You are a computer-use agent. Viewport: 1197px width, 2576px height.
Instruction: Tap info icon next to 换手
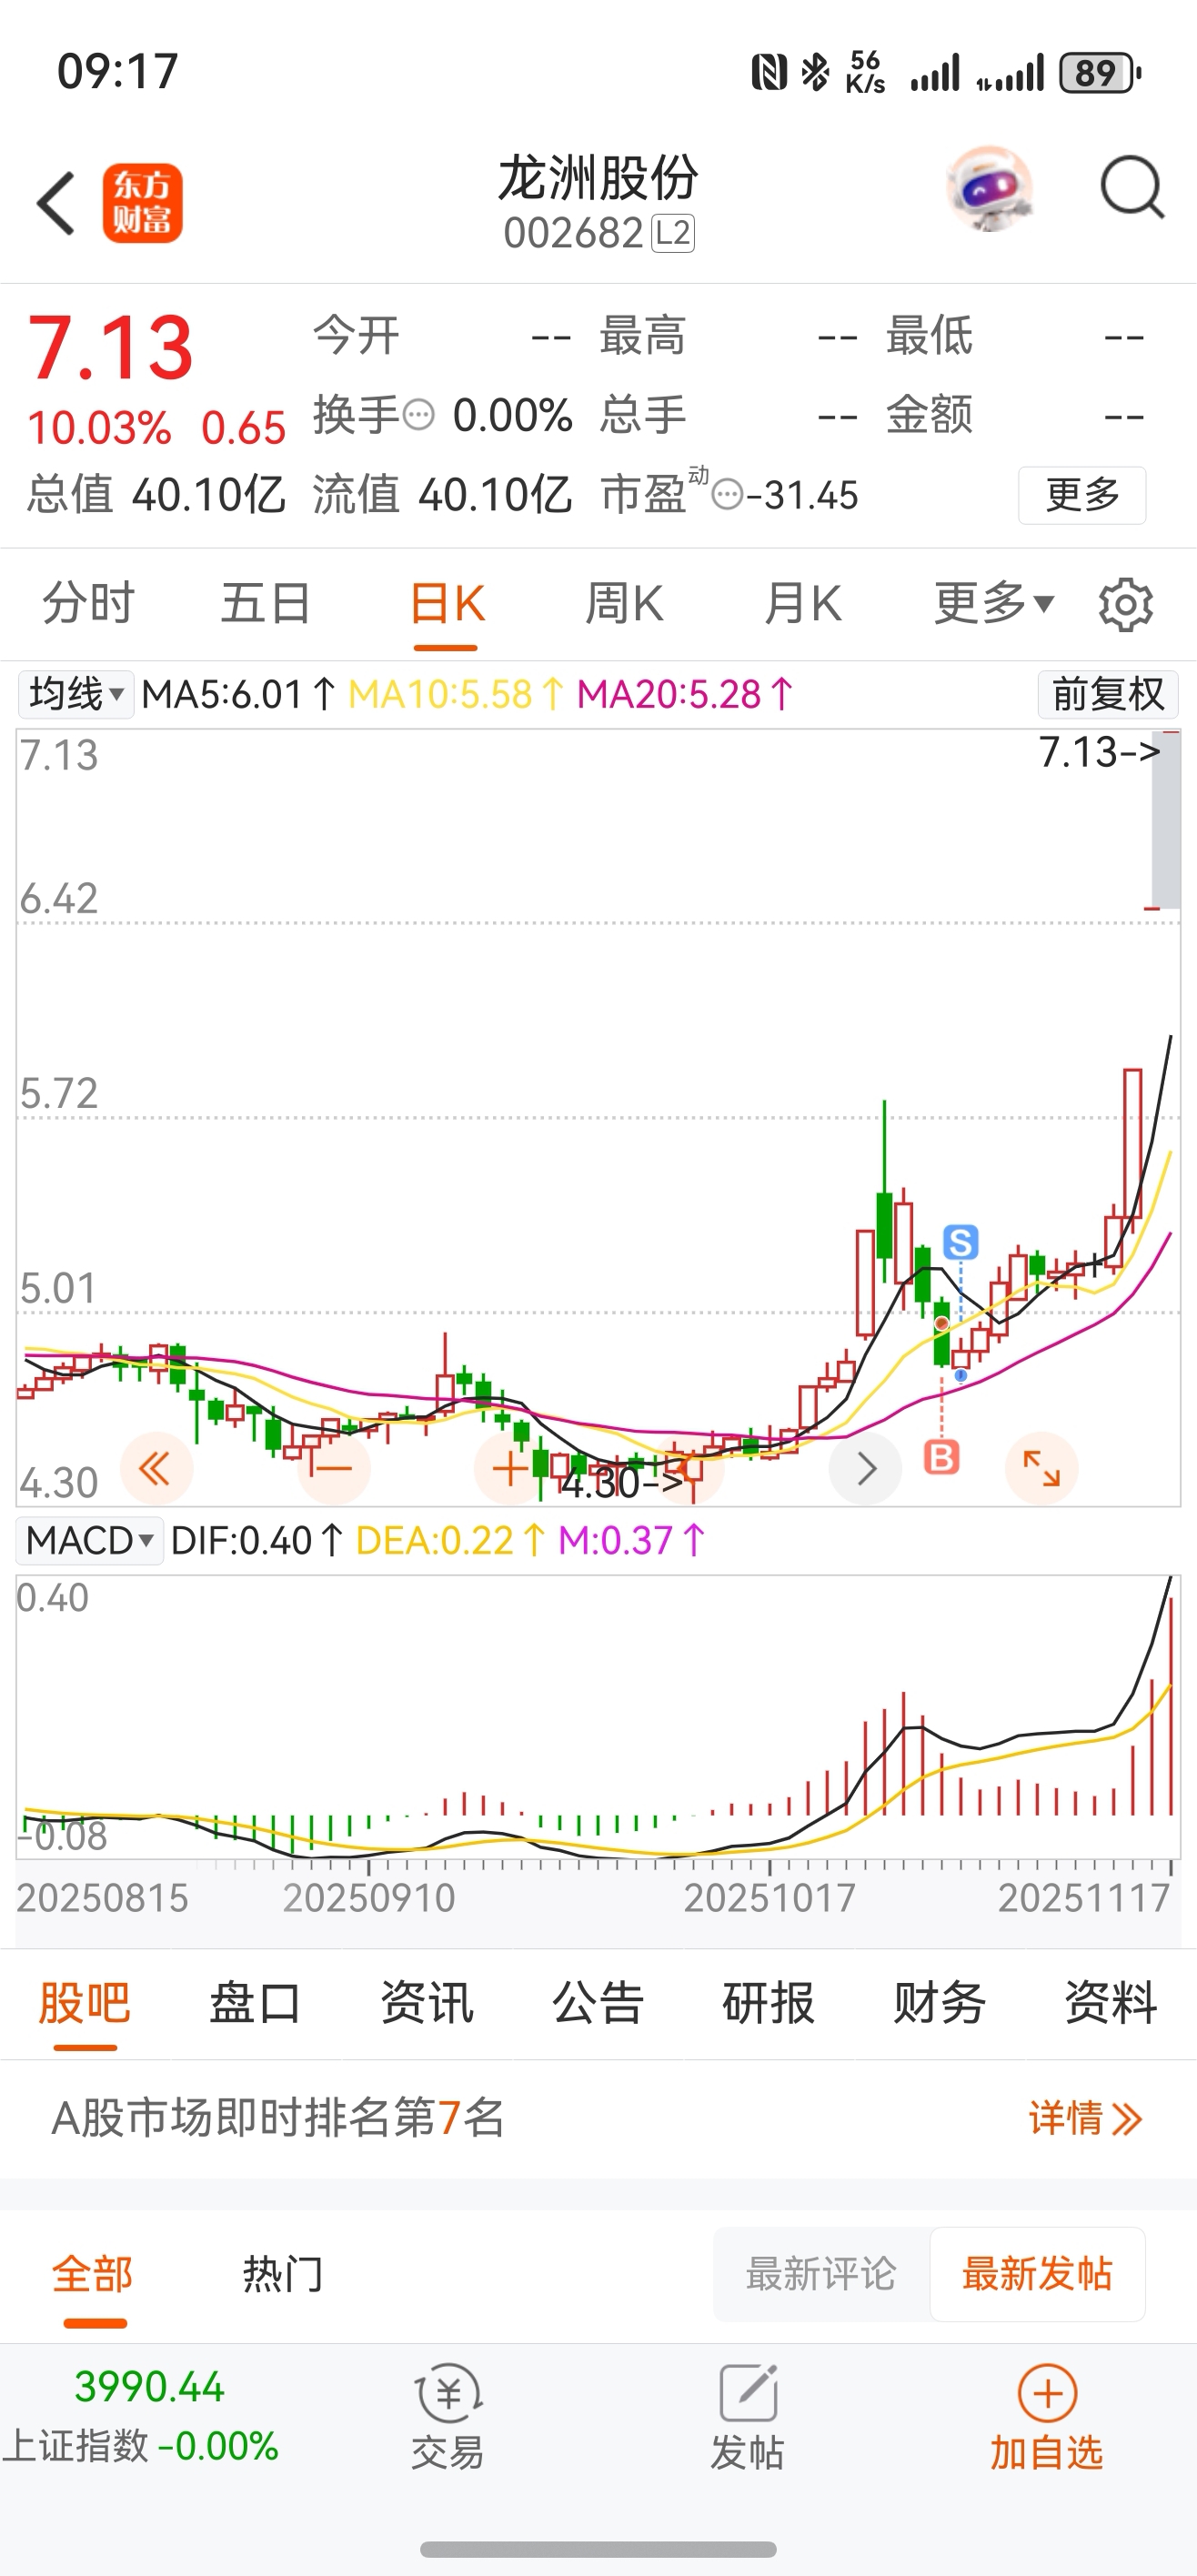[418, 414]
